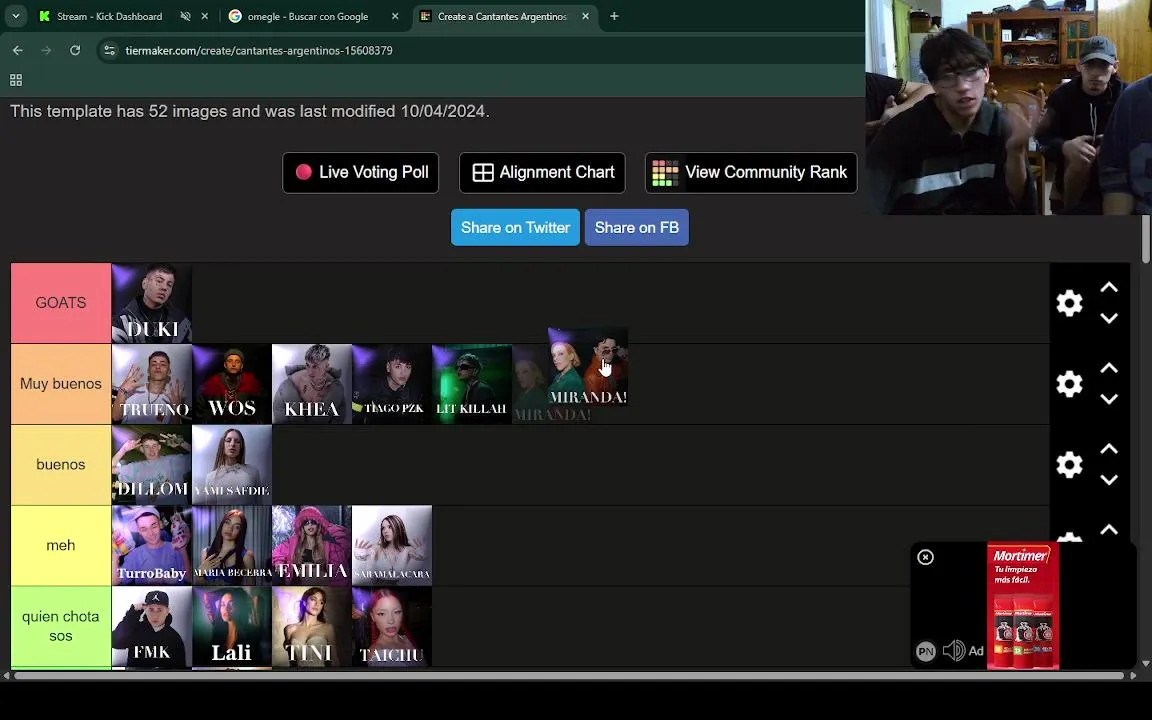
Task: Open a new browser tab
Action: tap(614, 16)
